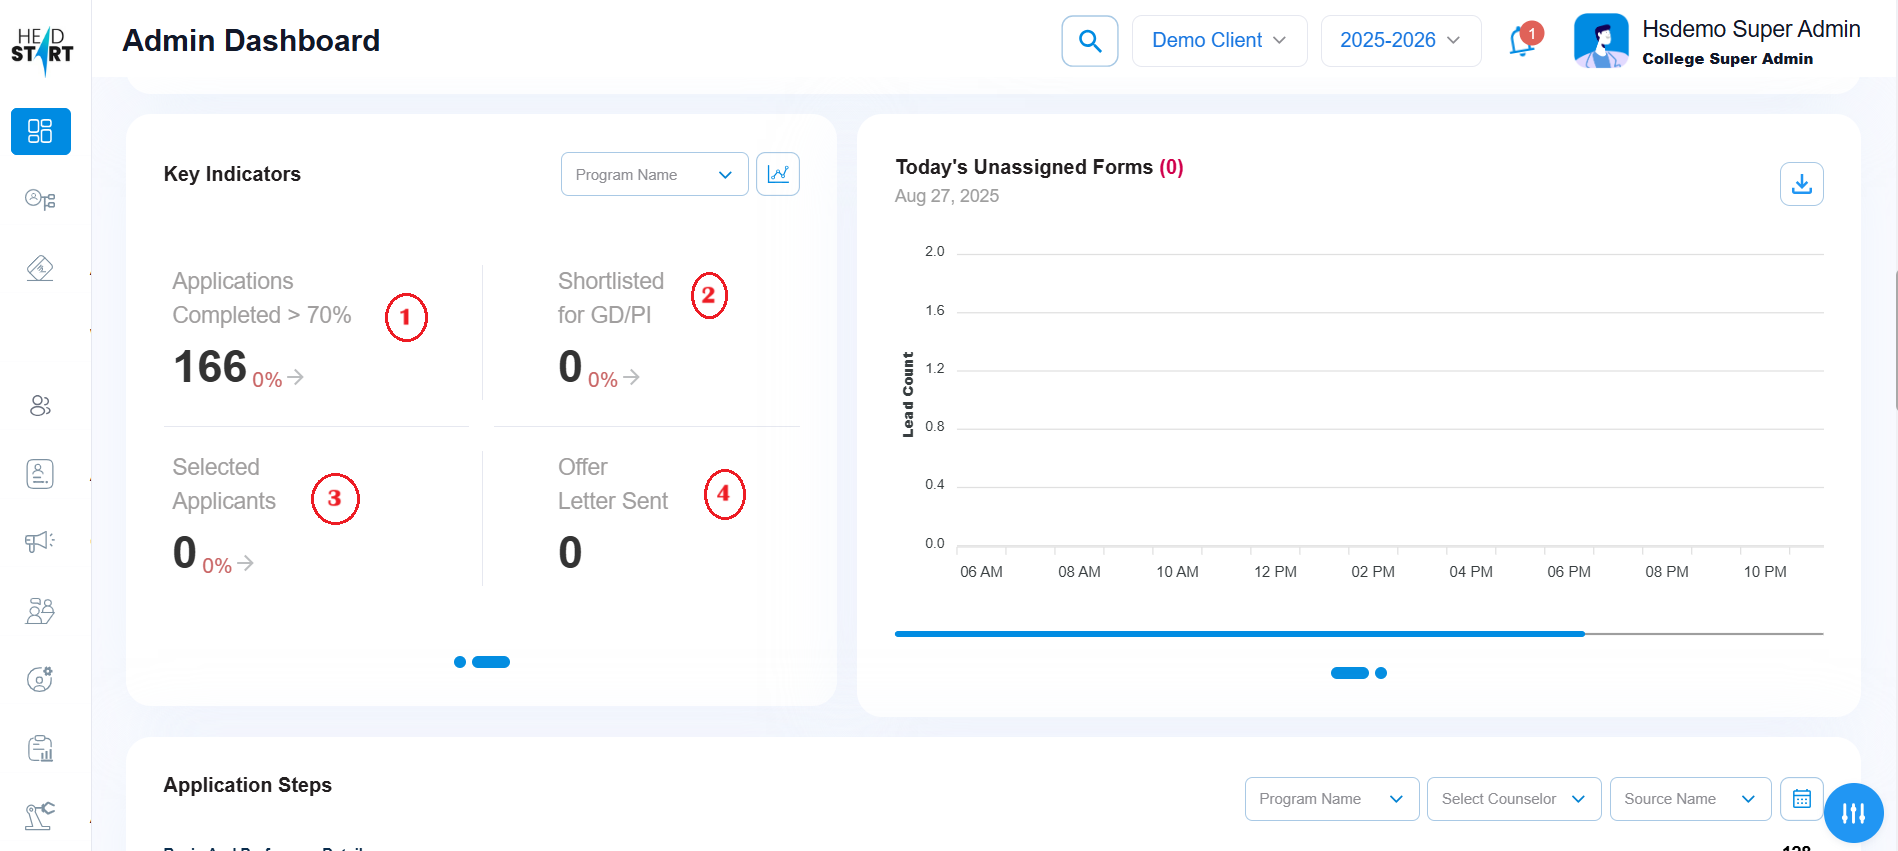Open the 2025-2026 session dropdown
This screenshot has width=1898, height=851.
pyautogui.click(x=1400, y=41)
